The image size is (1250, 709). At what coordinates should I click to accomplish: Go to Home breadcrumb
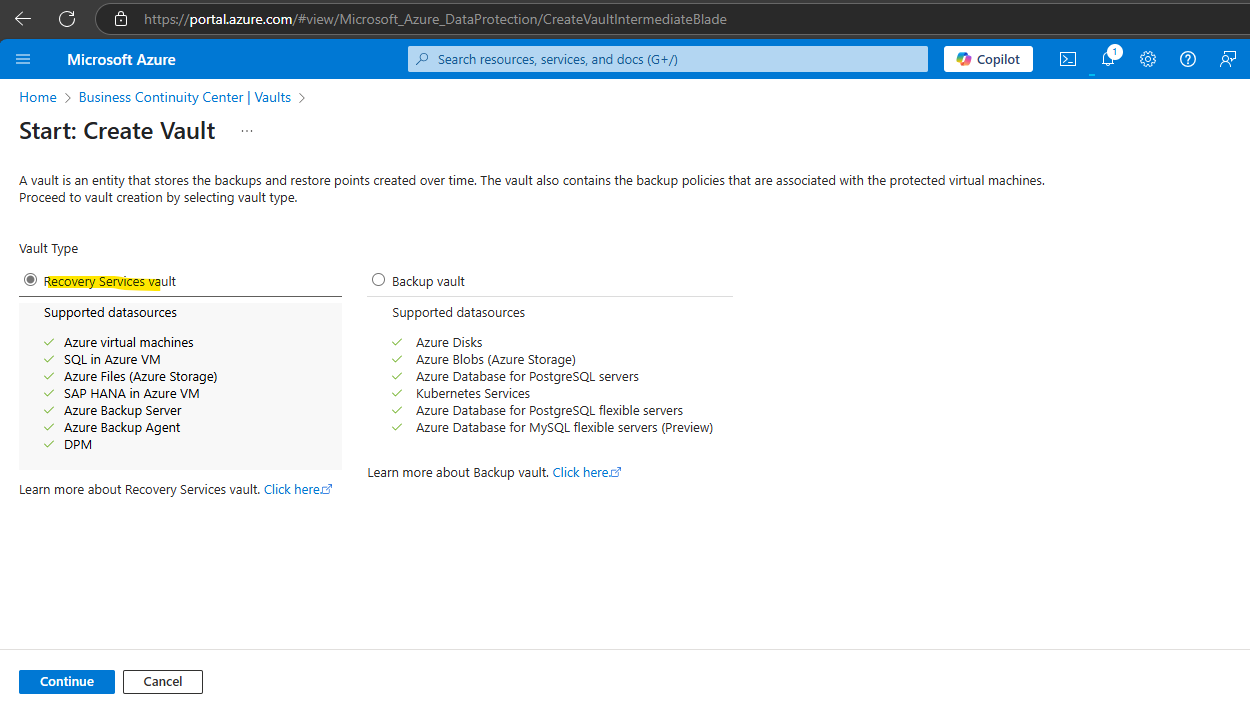coord(38,97)
